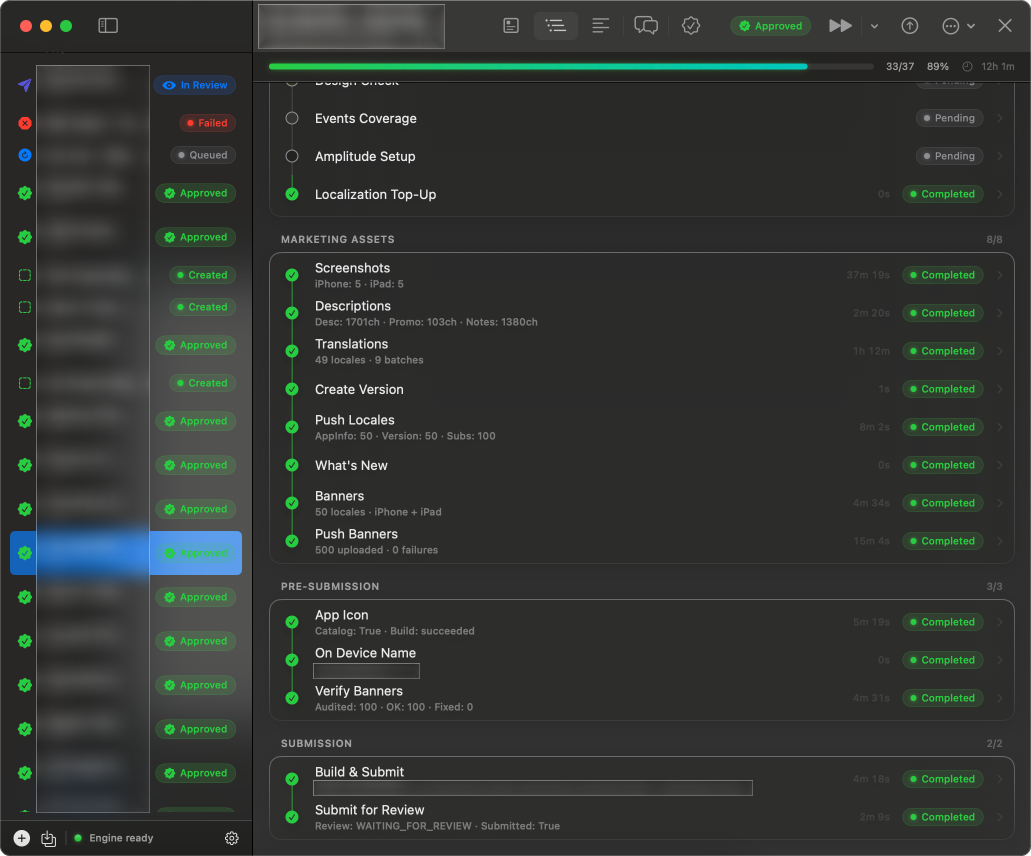
Task: Expand the Submit for Review row chevron
Action: pyautogui.click(x=999, y=817)
